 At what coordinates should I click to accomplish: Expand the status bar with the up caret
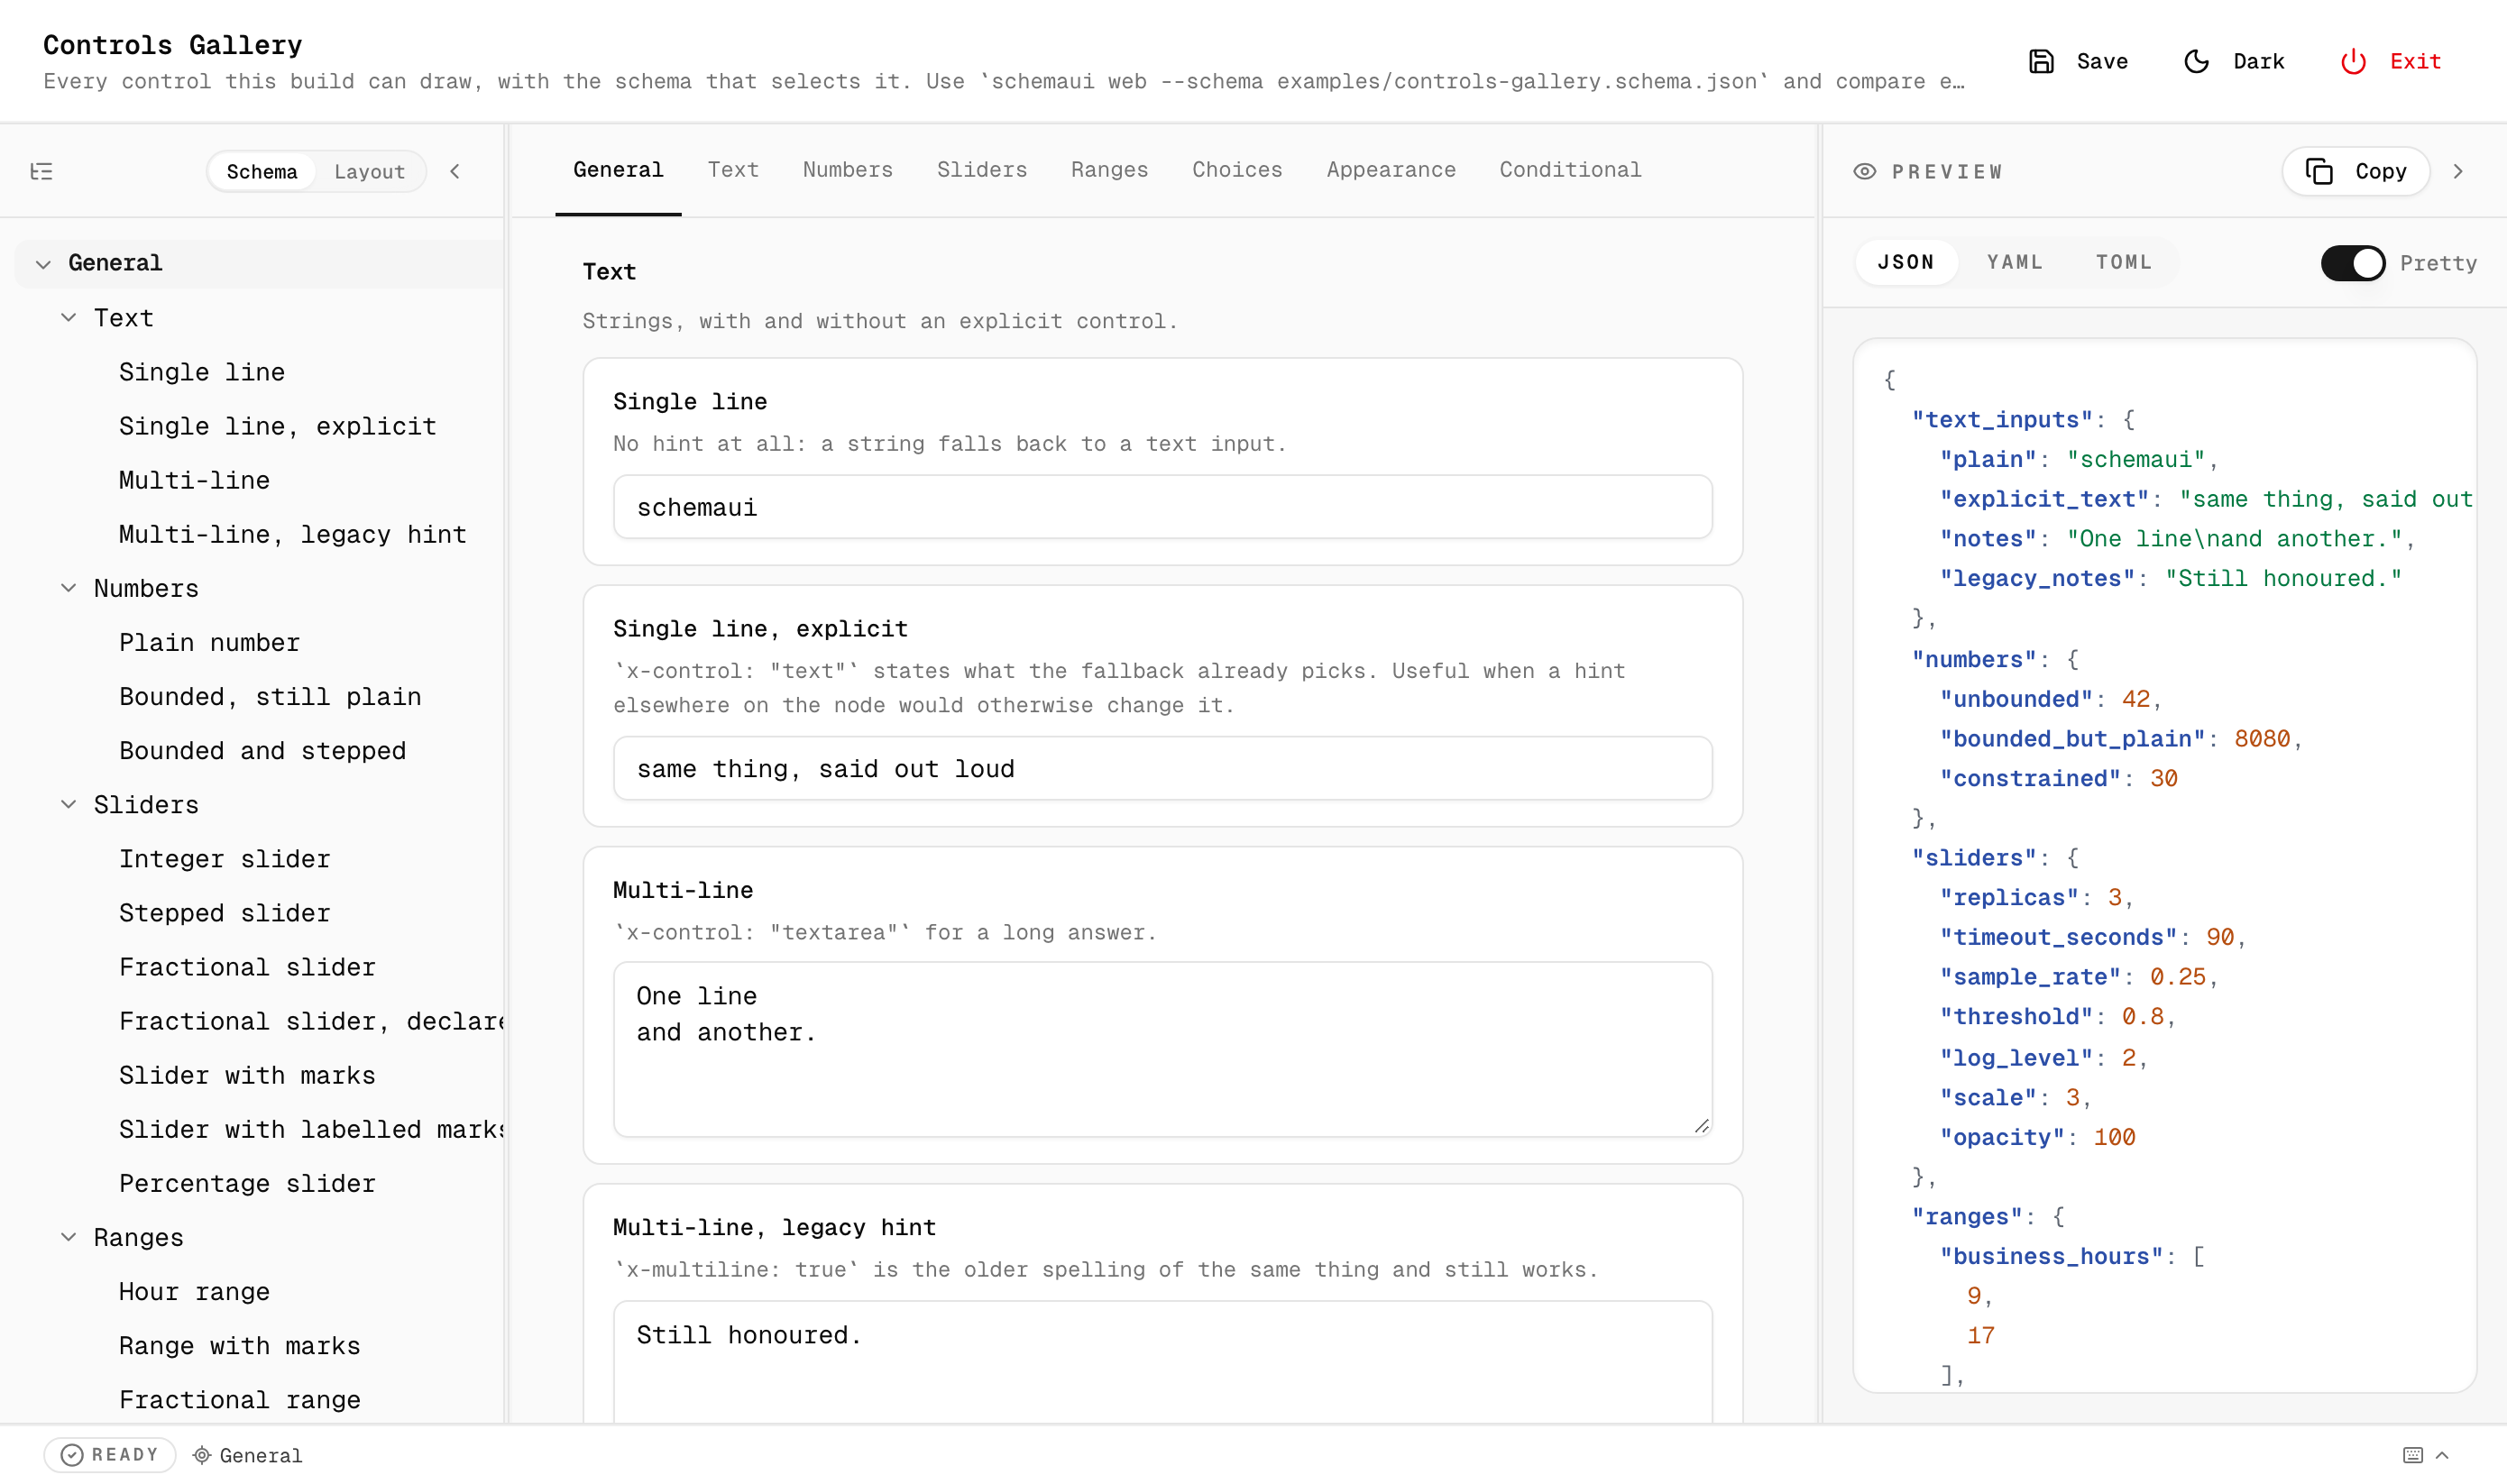(2441, 1455)
